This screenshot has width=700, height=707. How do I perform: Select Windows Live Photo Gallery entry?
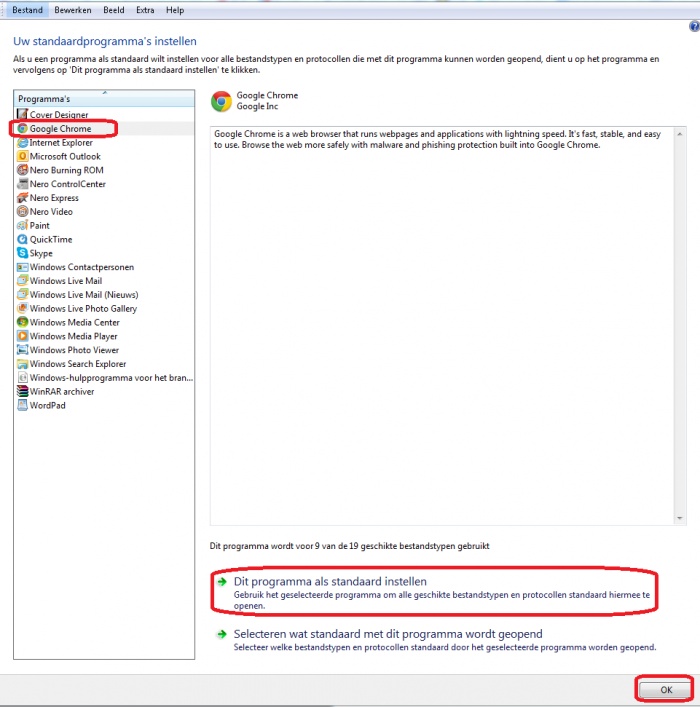[83, 309]
